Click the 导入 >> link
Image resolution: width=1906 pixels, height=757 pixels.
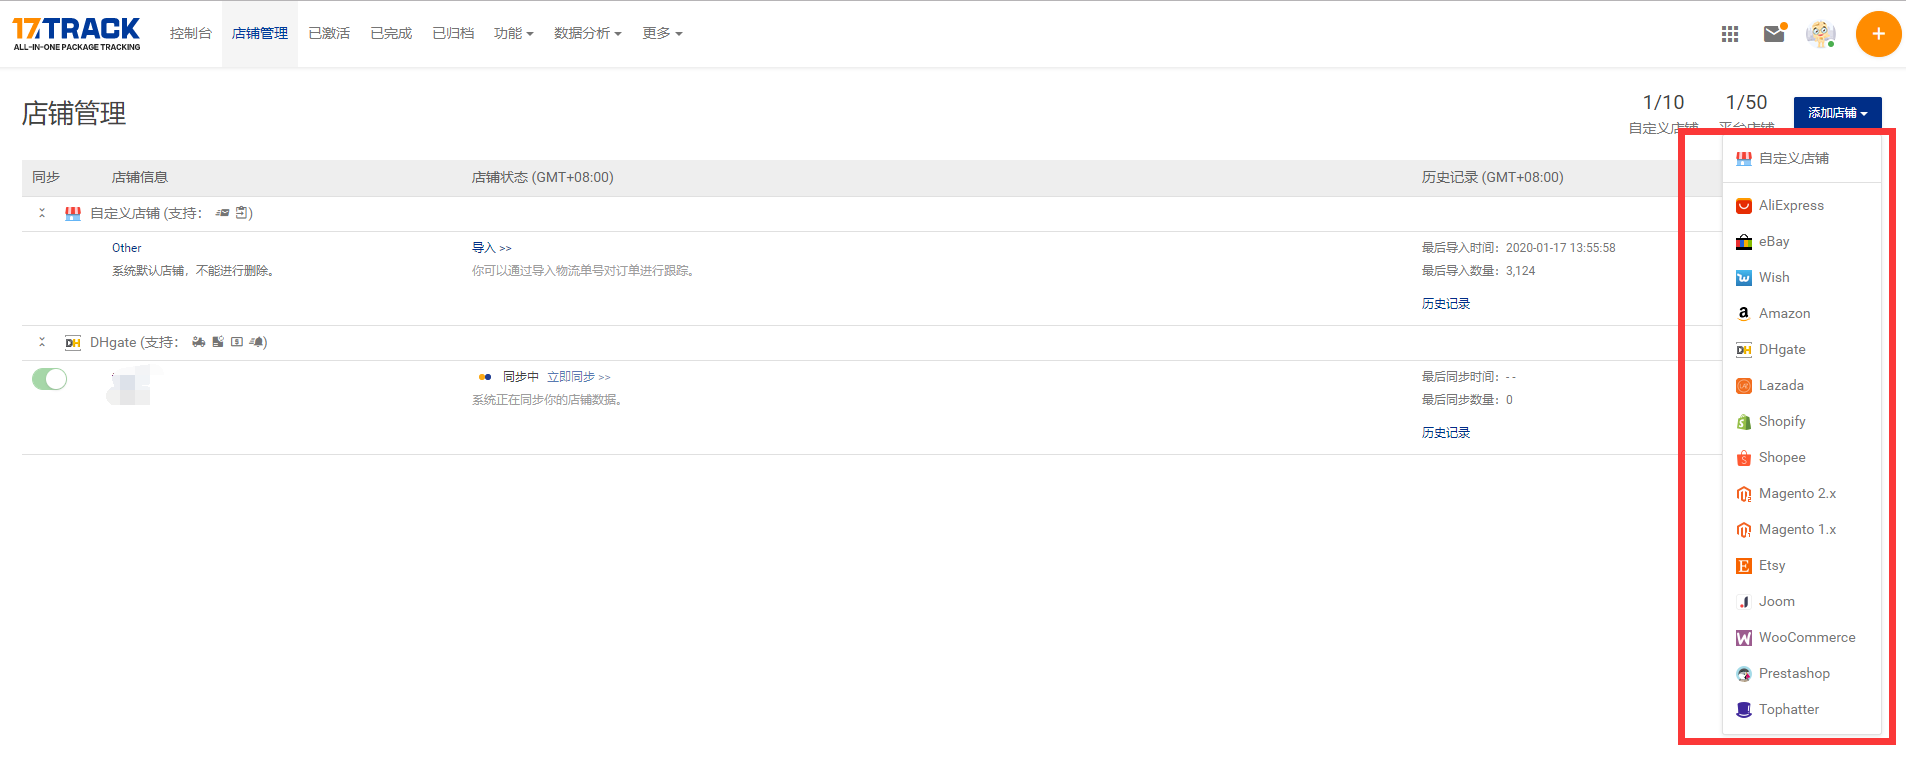pos(491,248)
